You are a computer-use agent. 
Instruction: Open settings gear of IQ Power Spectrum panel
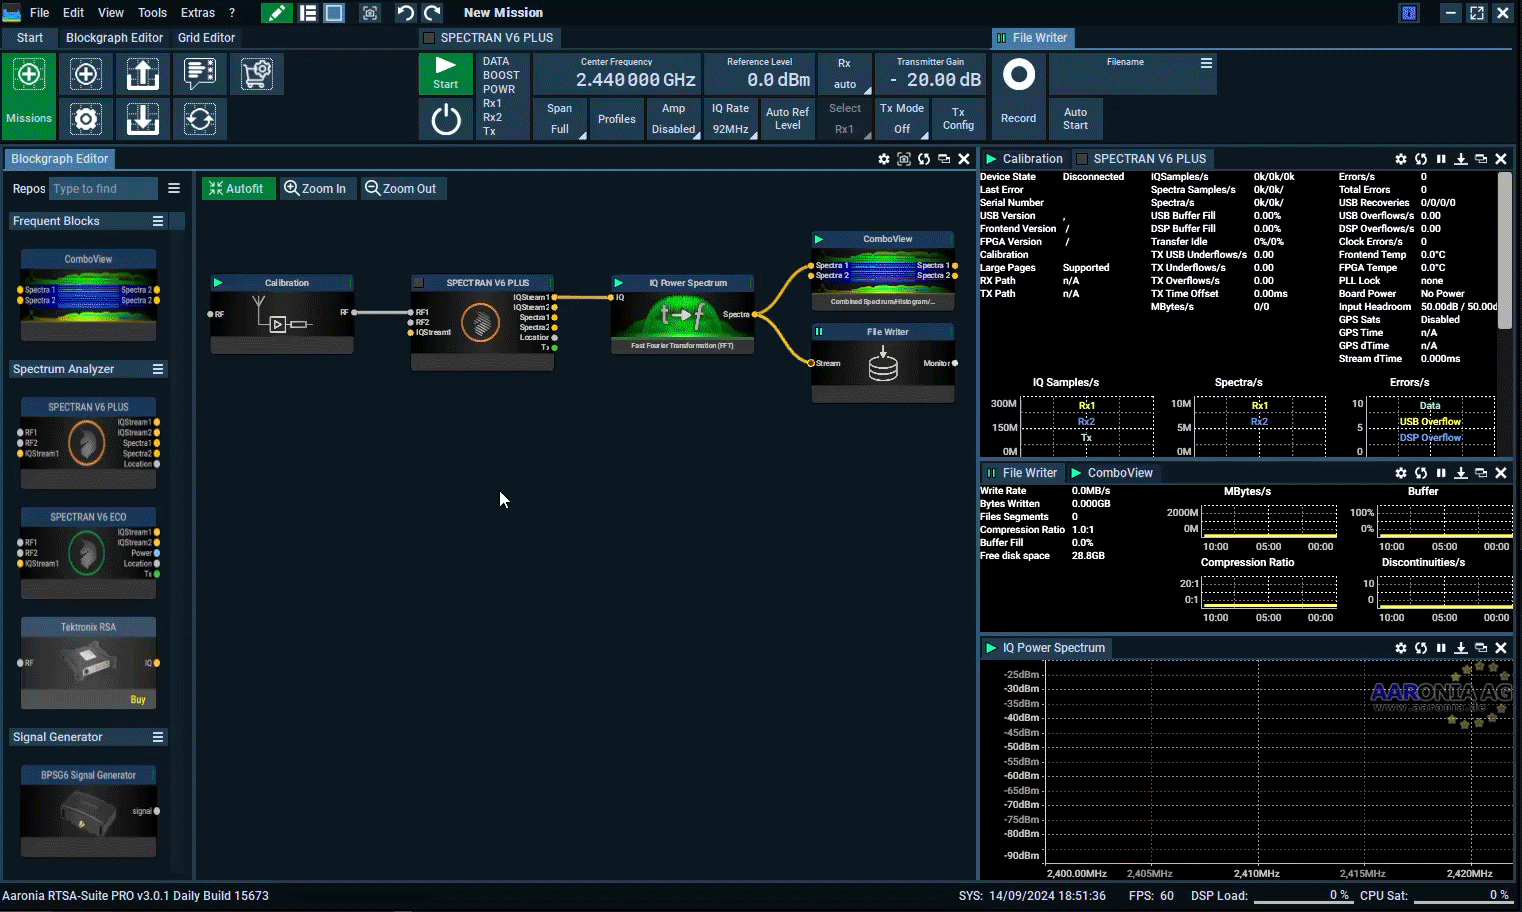[1400, 648]
